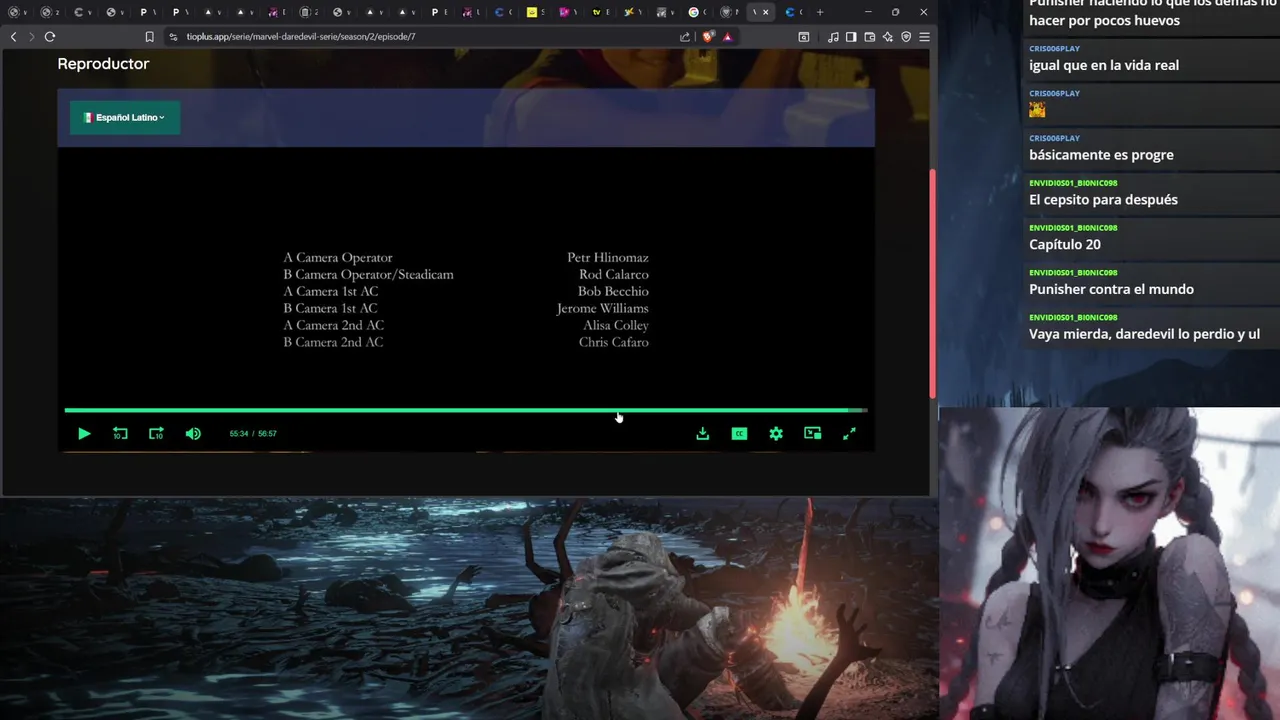Open the player settings gear

[x=776, y=433]
